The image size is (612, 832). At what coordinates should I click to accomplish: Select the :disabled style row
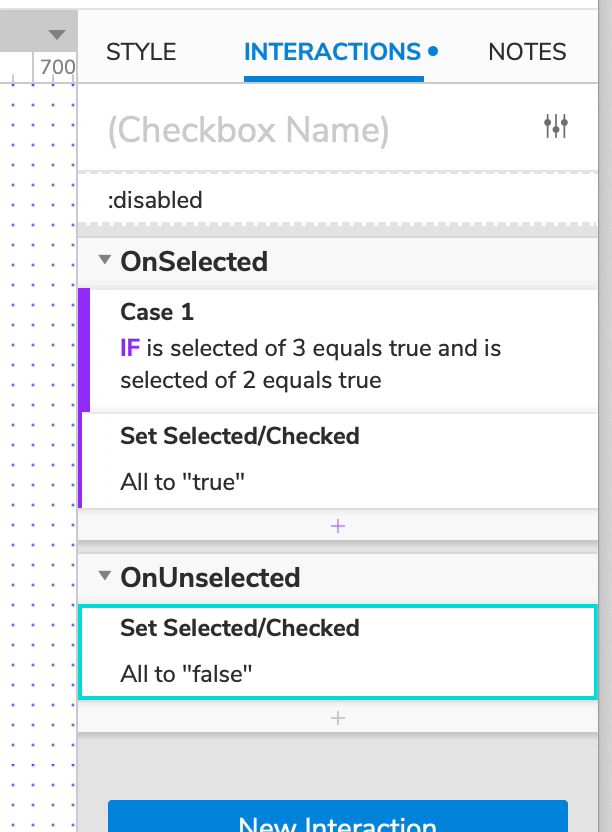(x=155, y=200)
